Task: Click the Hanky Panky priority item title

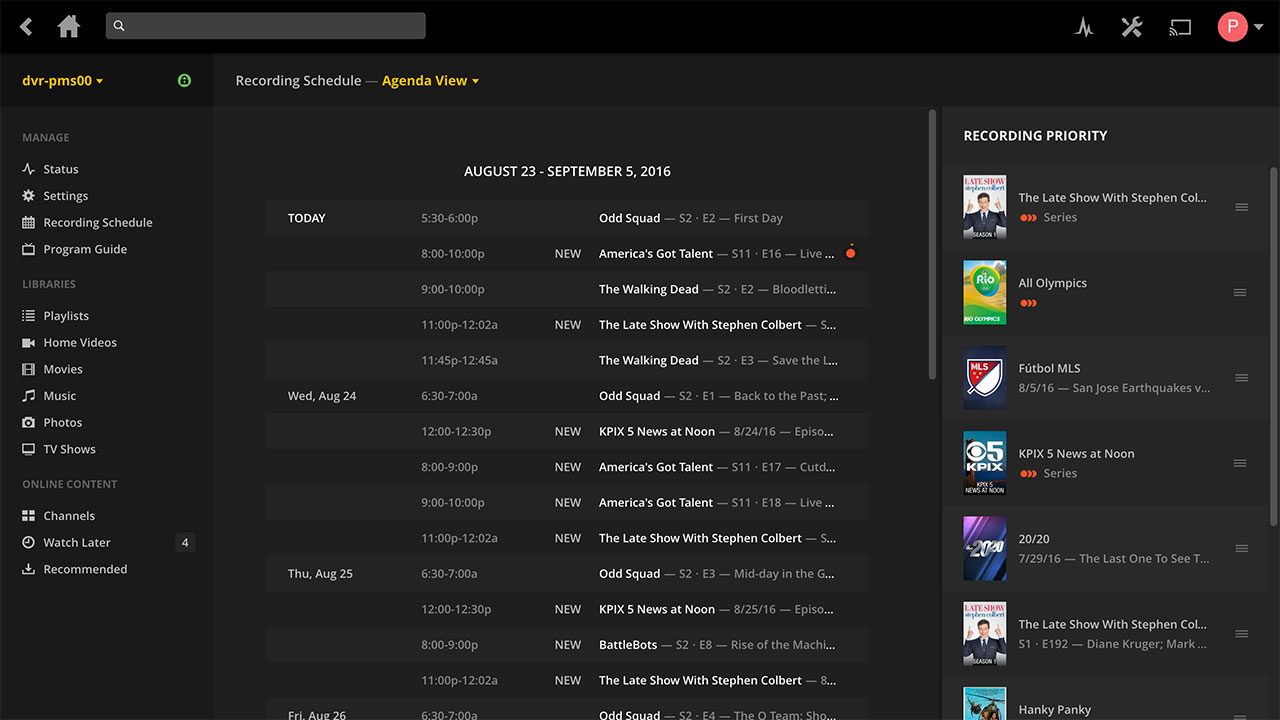Action: [1054, 710]
